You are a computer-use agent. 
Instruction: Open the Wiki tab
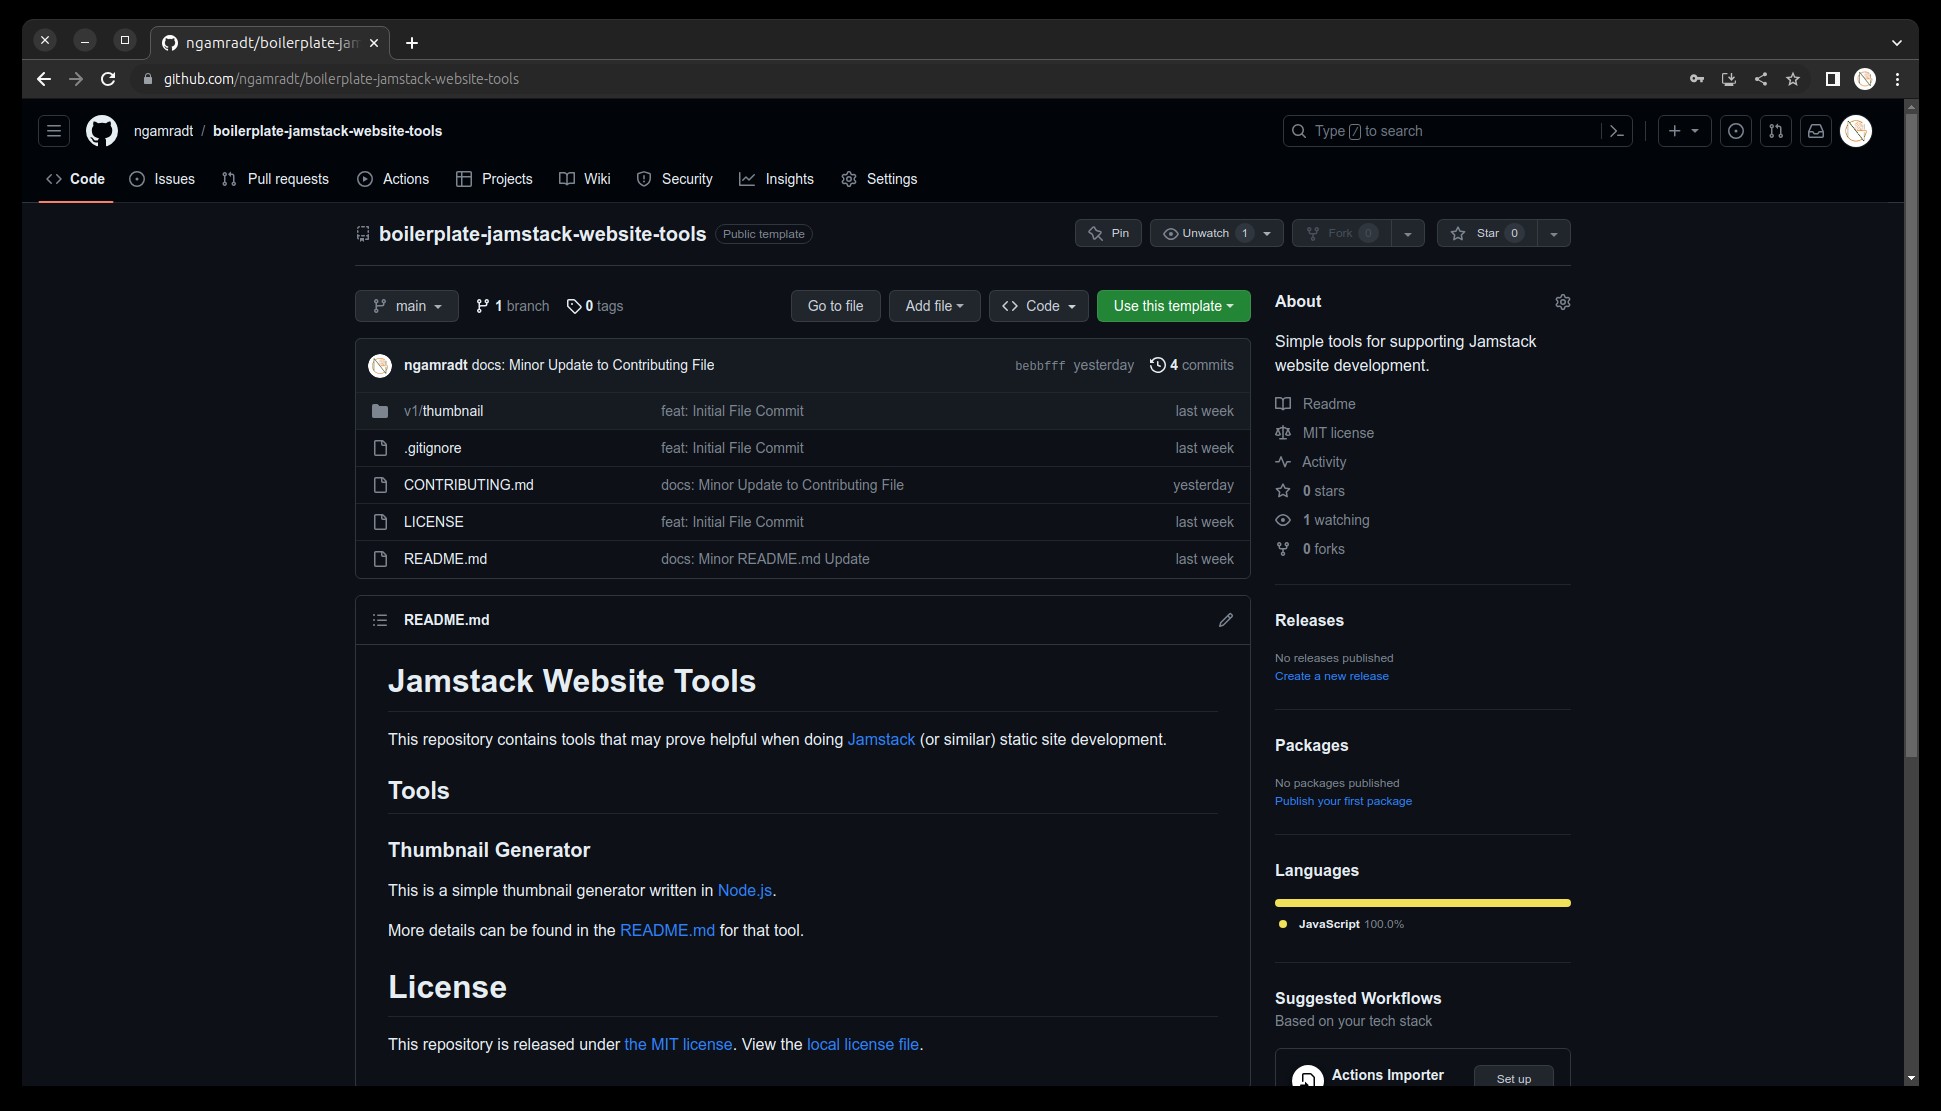point(585,179)
